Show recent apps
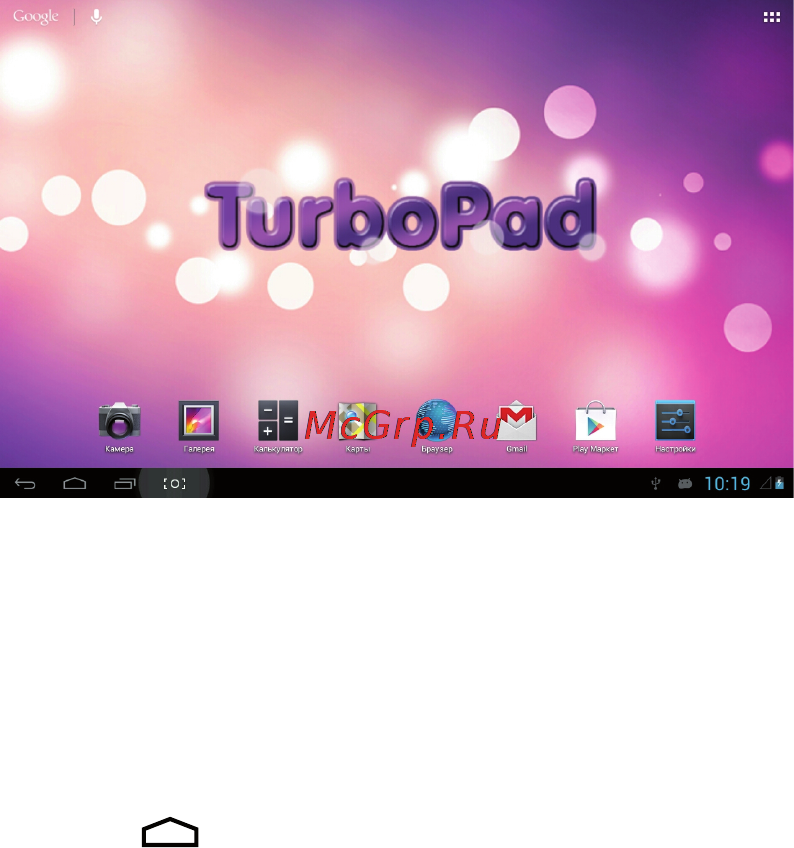 tap(124, 483)
